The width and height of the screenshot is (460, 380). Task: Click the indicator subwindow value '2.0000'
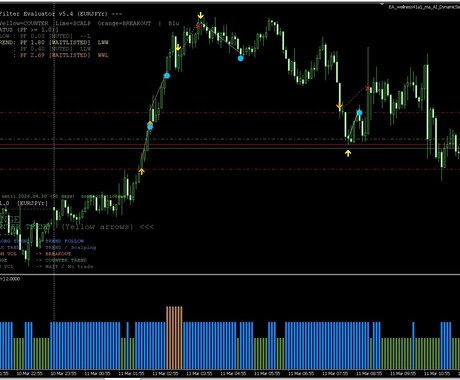[x=13, y=279]
